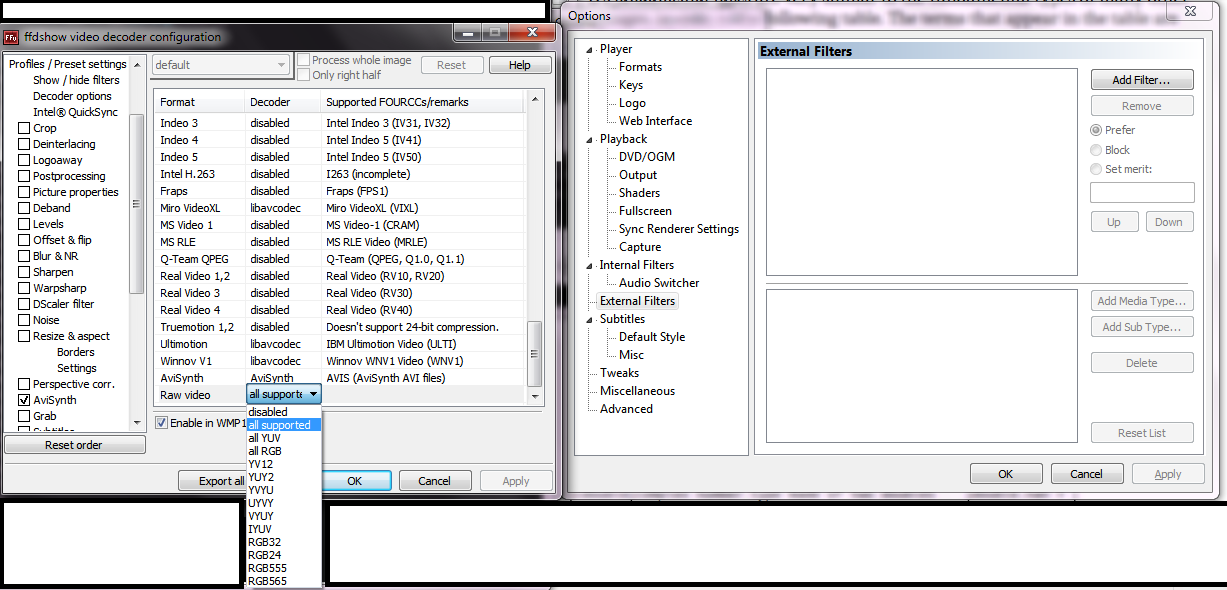Click the merit value input field

coord(1142,192)
